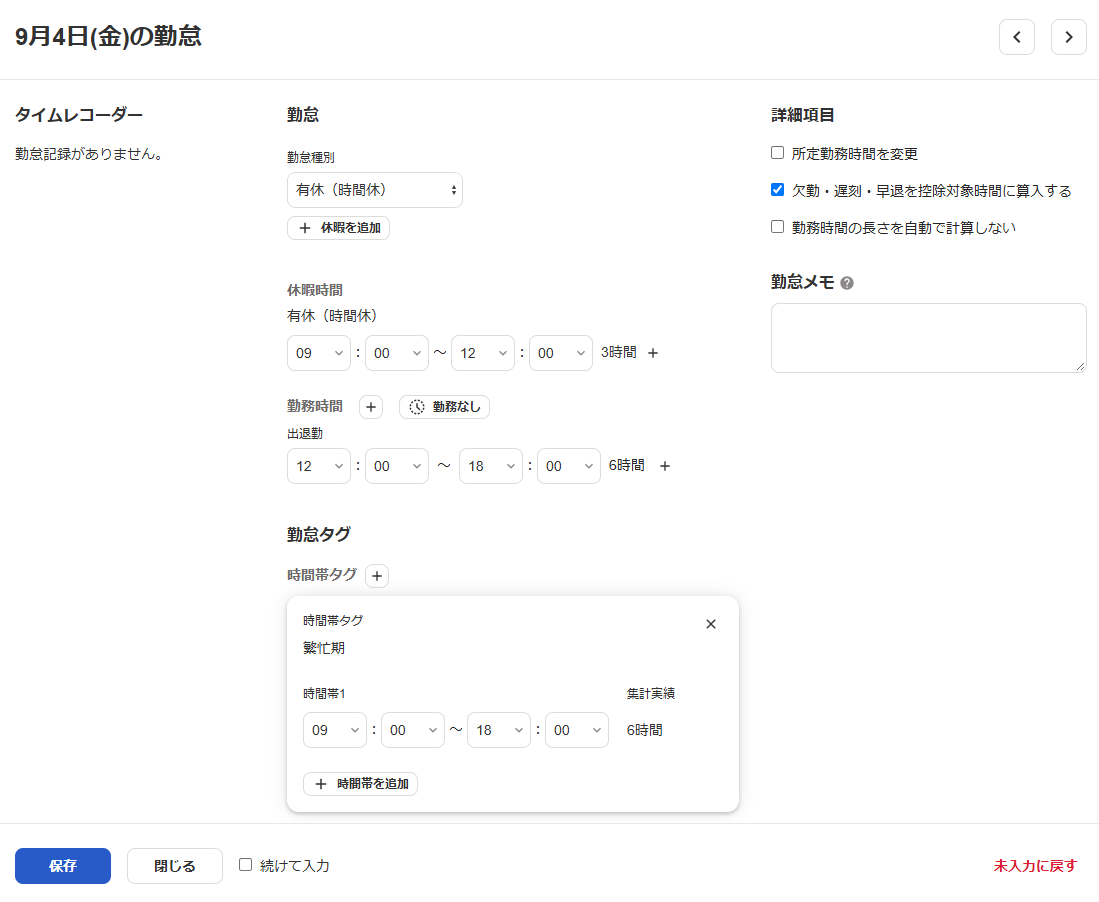Go to next day with right chevron

click(1068, 37)
